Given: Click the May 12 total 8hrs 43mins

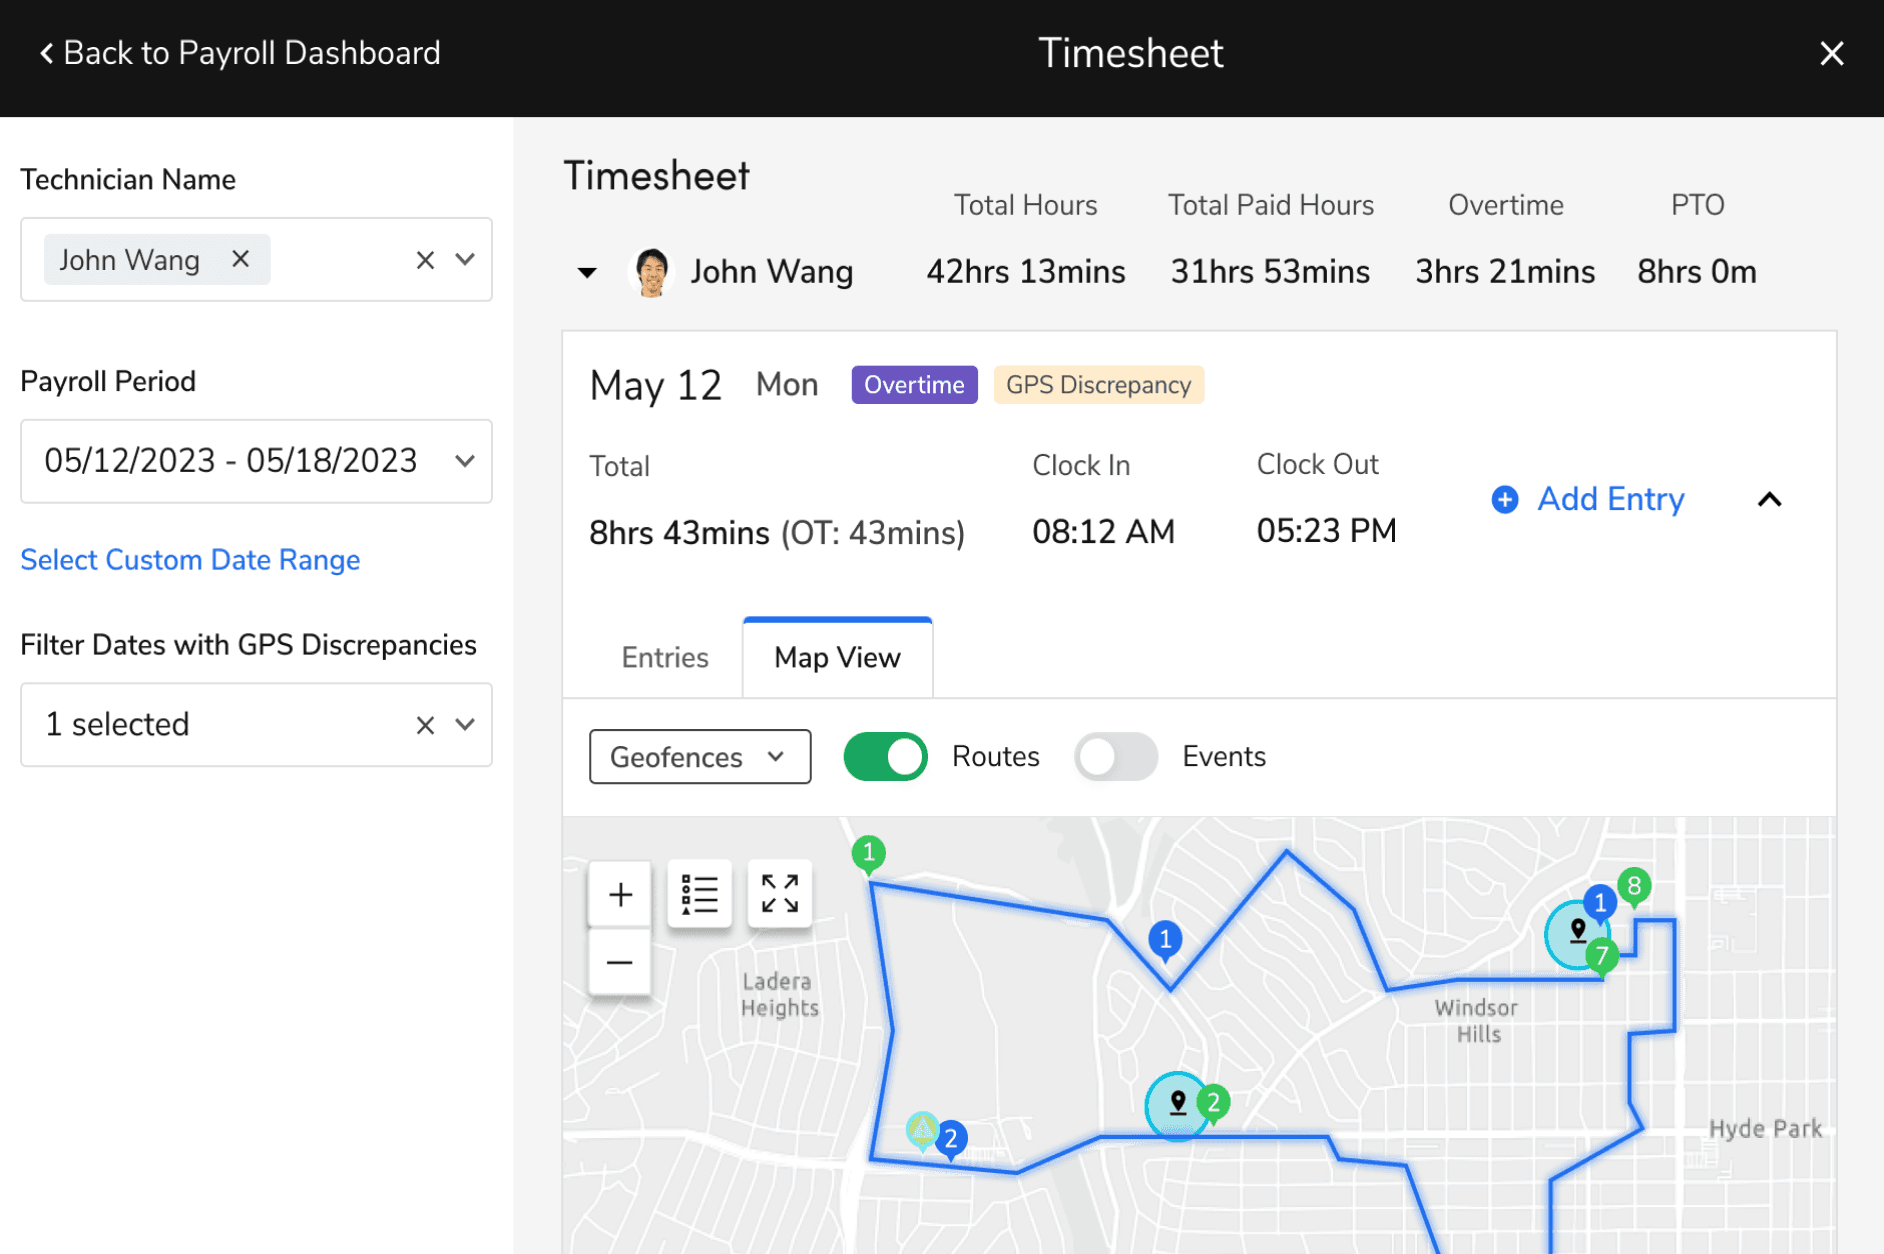Looking at the screenshot, I should [679, 533].
